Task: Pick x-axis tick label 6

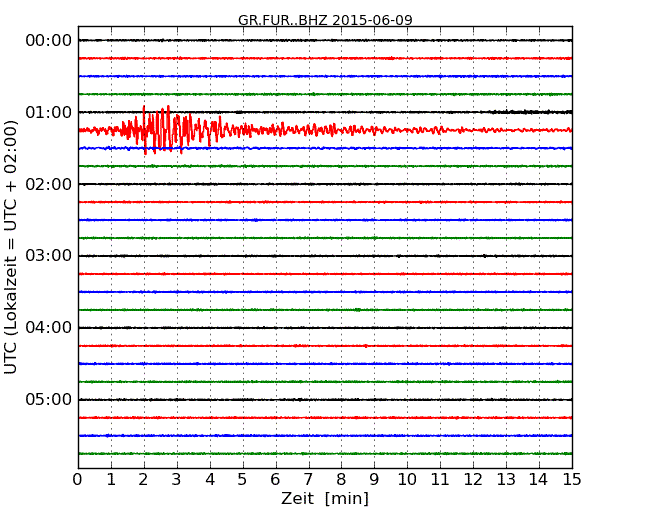Action: (x=275, y=480)
